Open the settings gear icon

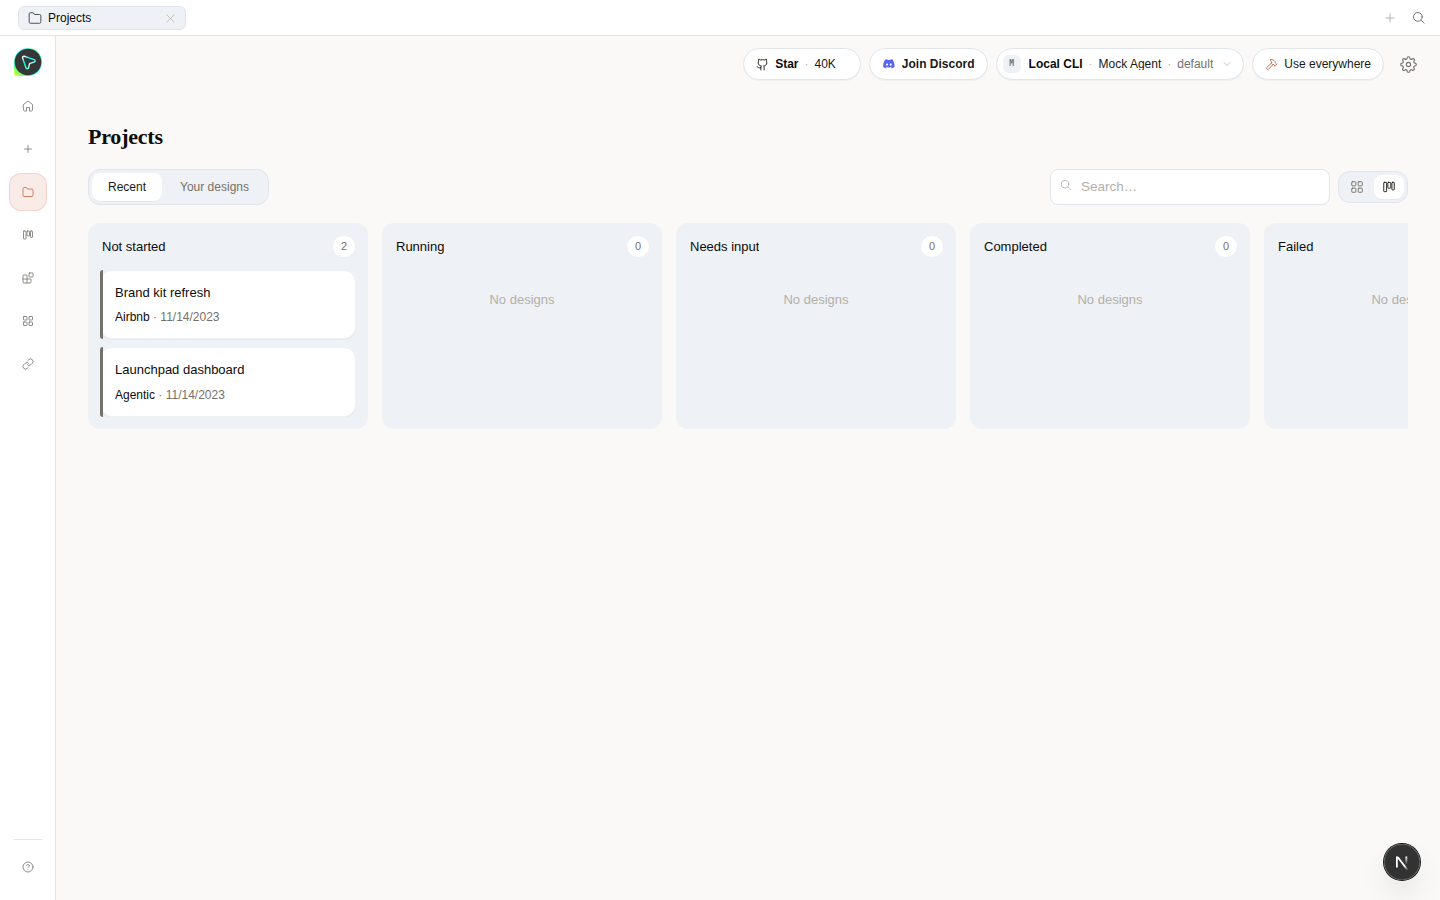pos(1408,64)
